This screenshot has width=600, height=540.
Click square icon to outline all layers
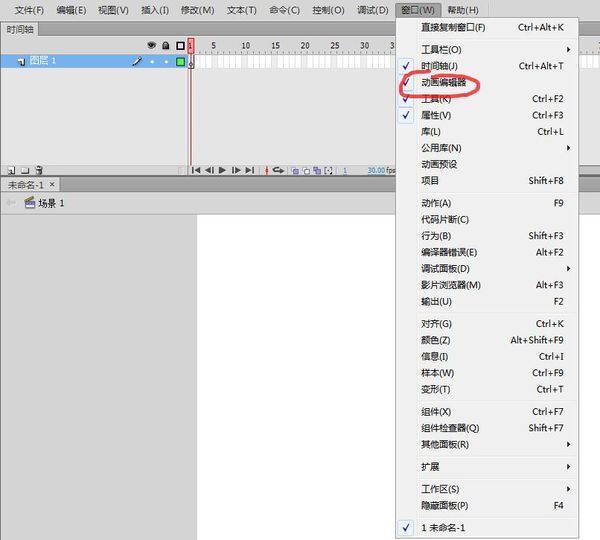(180, 46)
